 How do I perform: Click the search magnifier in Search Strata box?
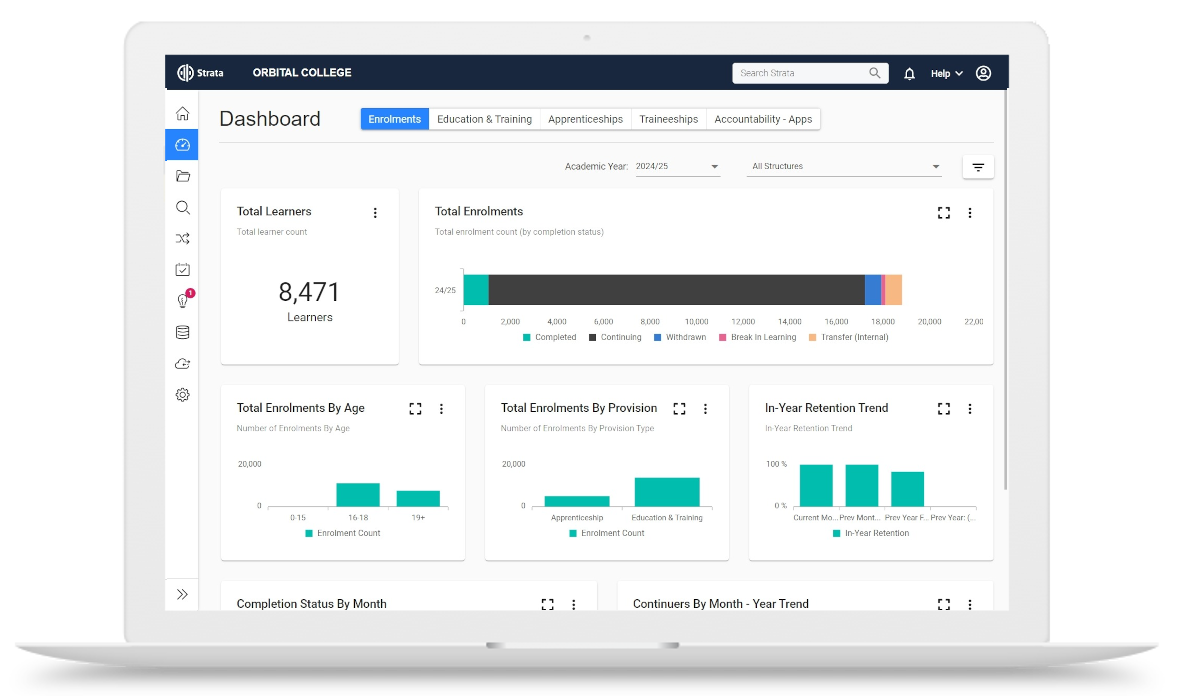click(x=874, y=73)
